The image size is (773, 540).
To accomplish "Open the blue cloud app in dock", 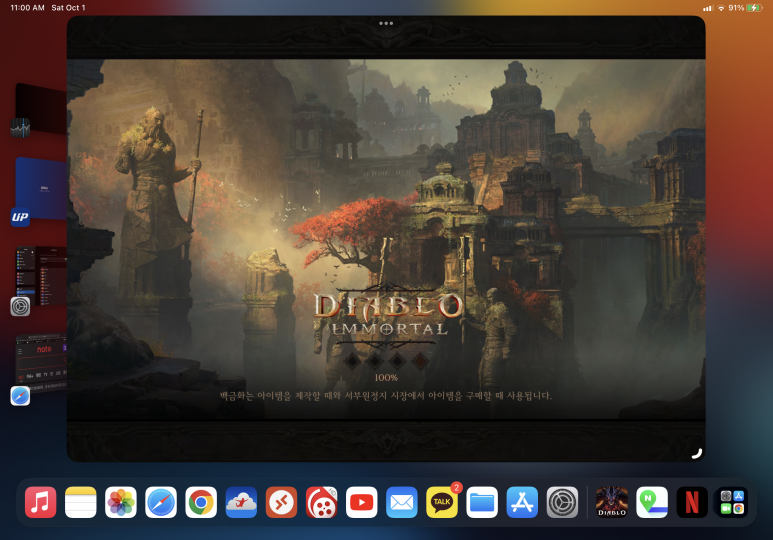I will [241, 502].
